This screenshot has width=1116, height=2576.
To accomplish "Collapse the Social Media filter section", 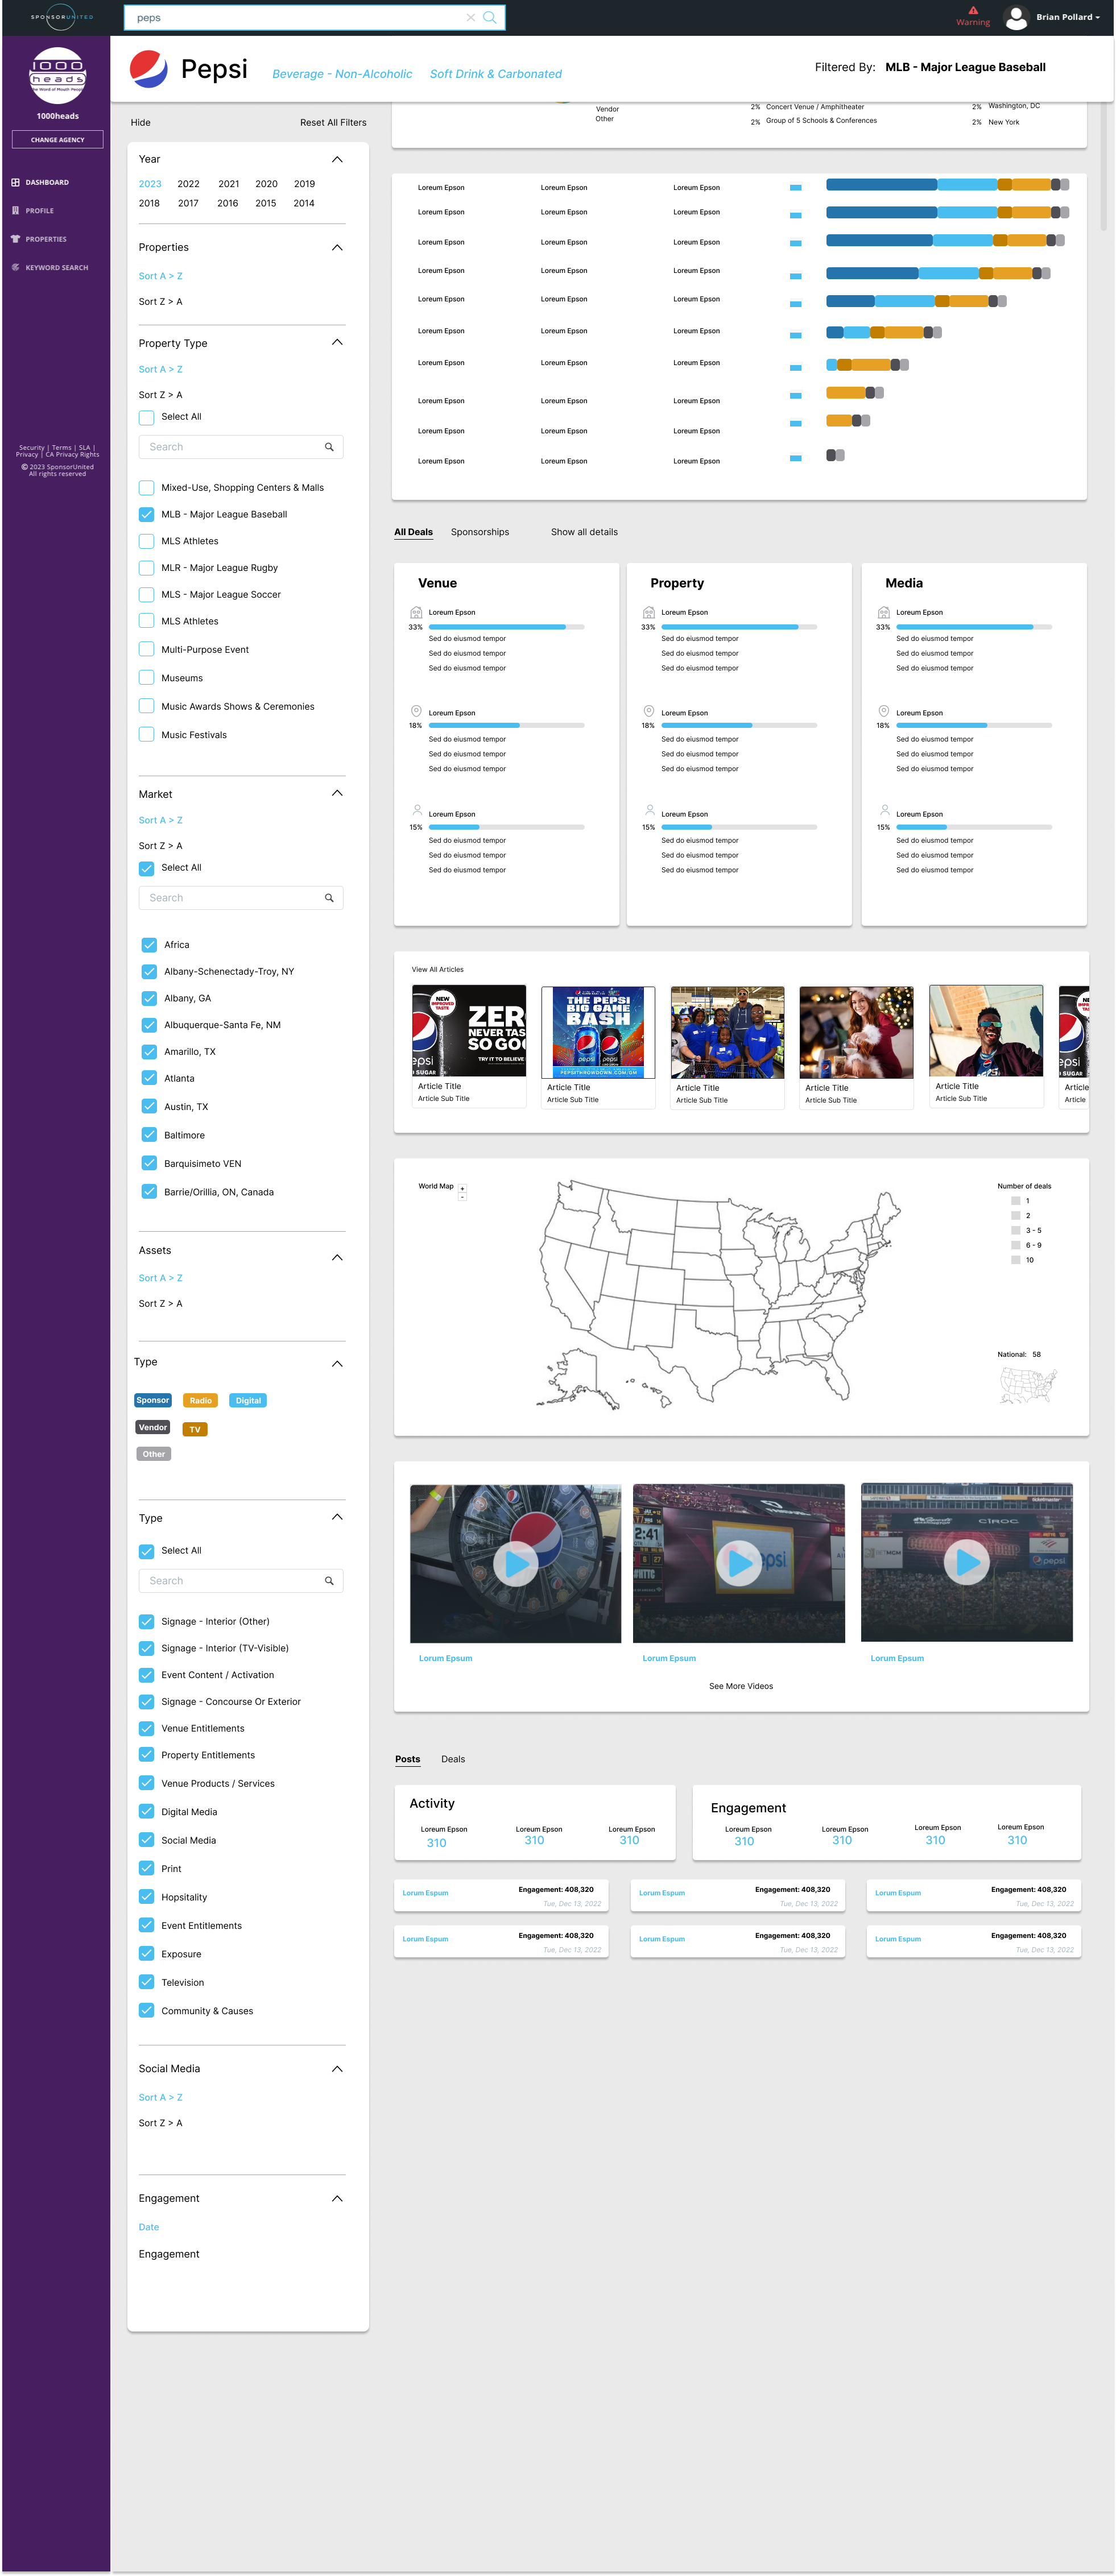I will 337,2068.
